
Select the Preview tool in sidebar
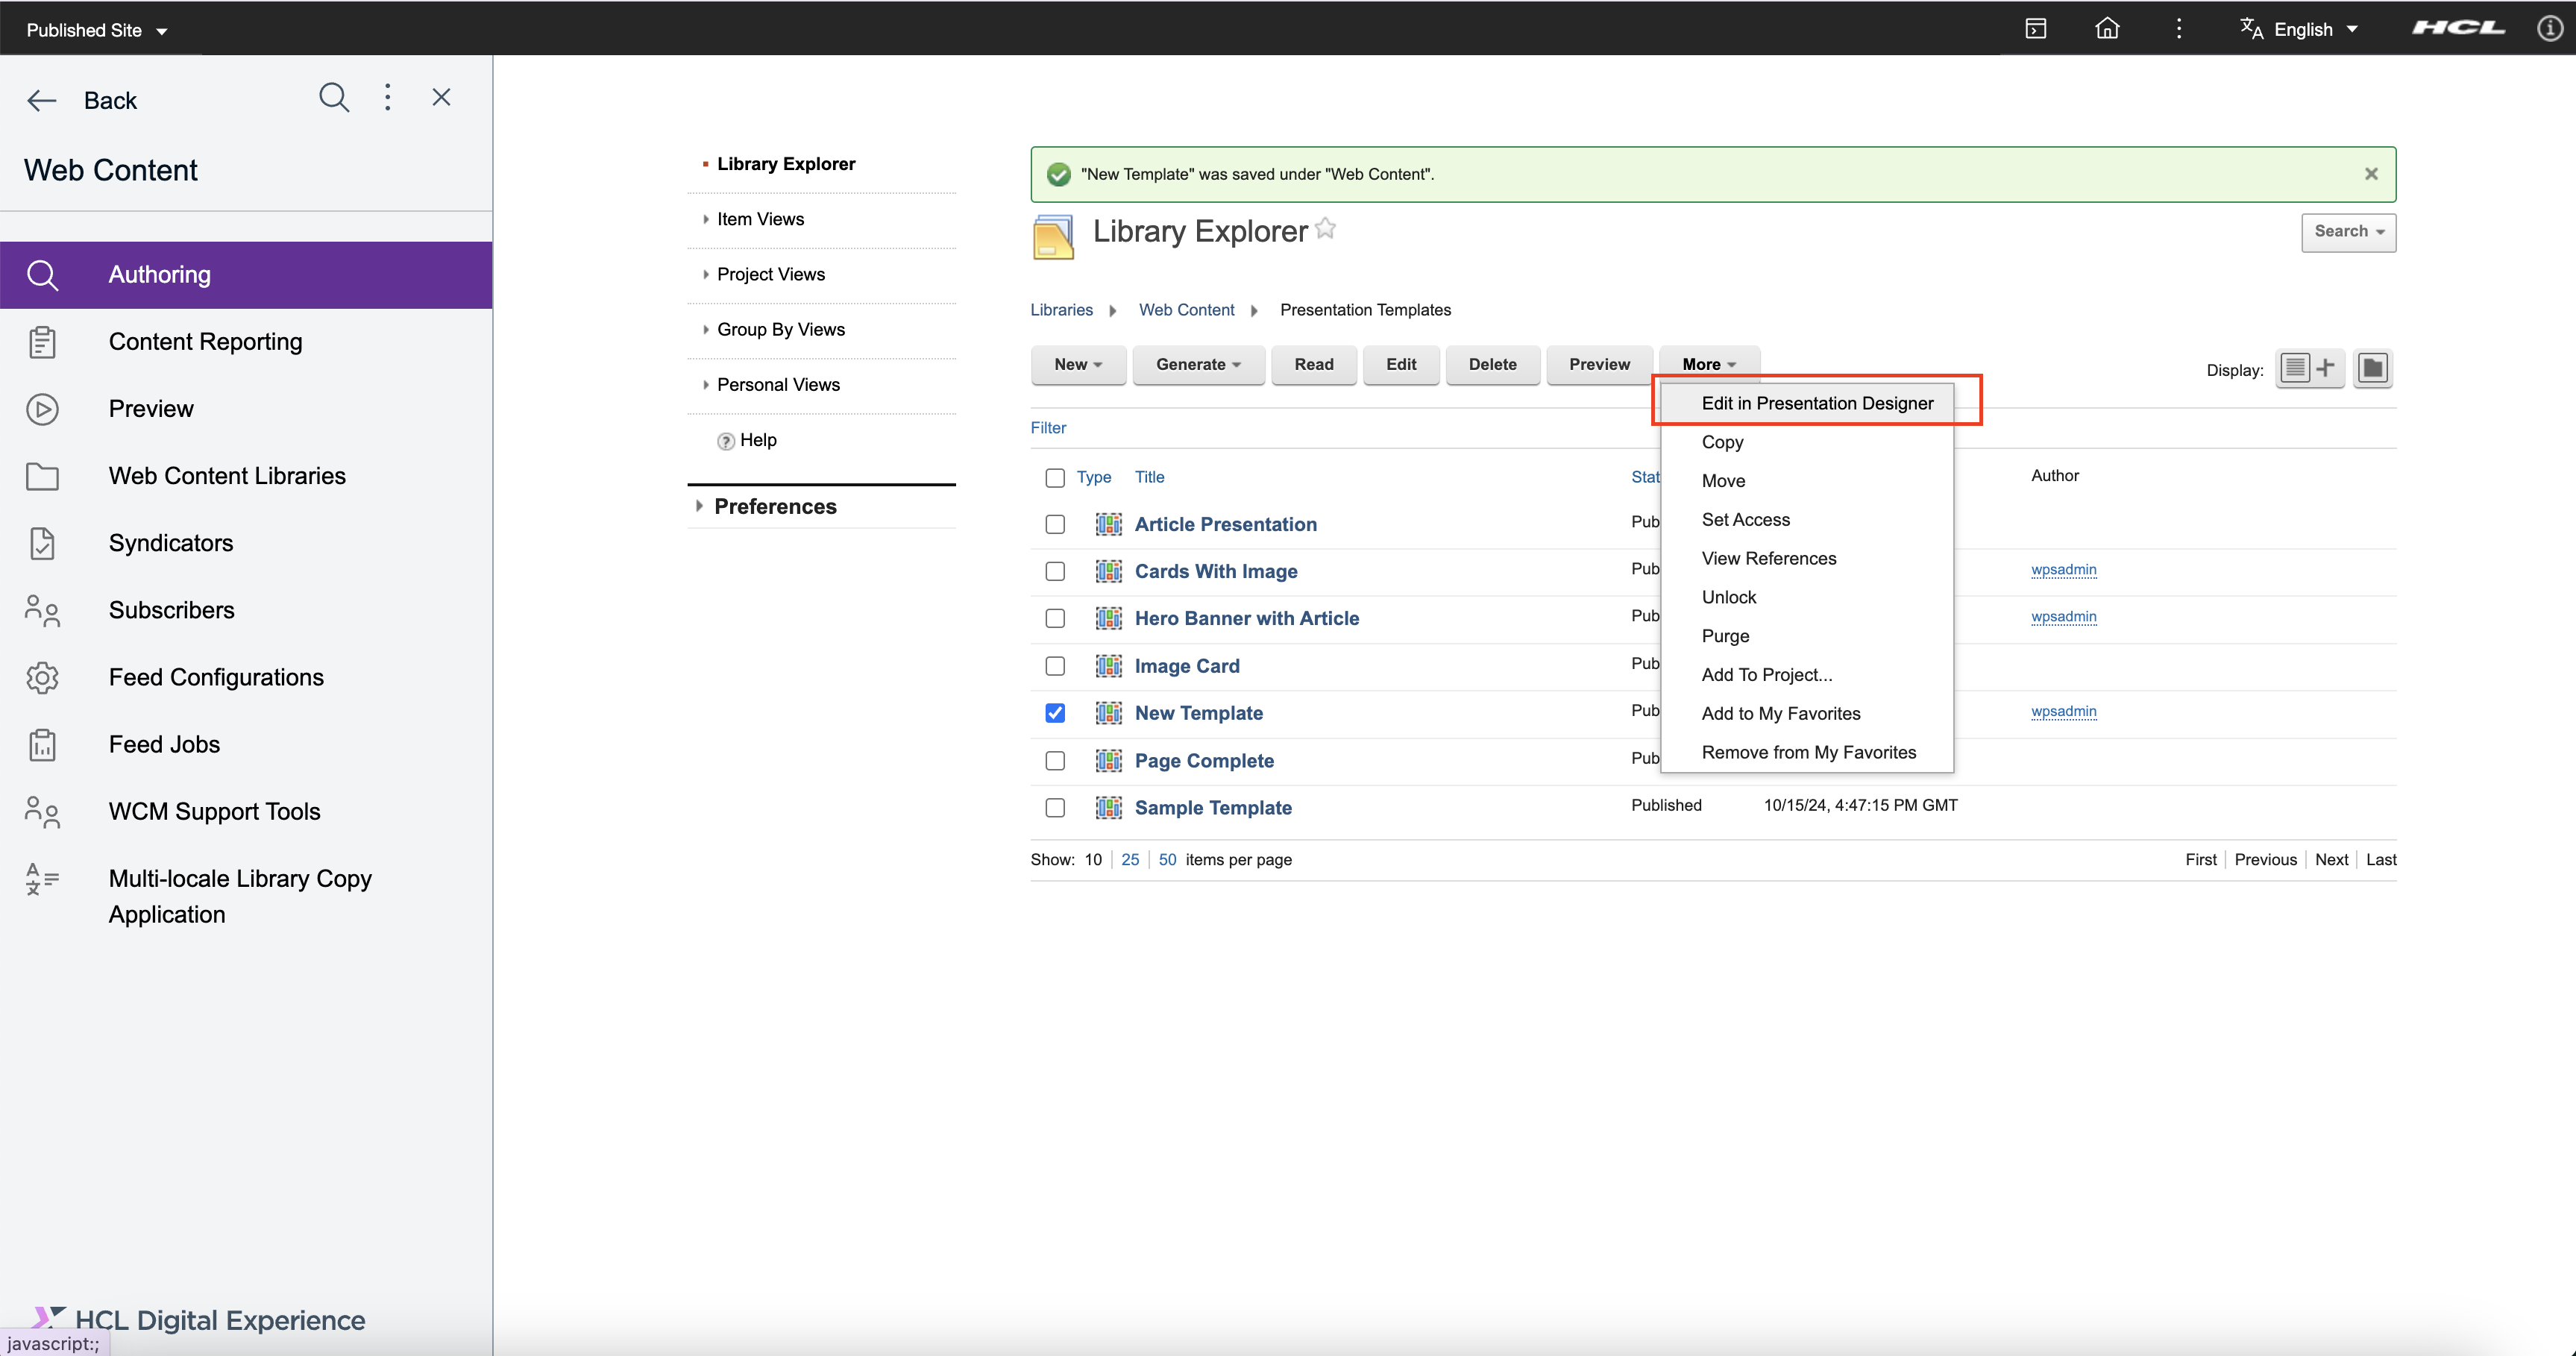150,408
